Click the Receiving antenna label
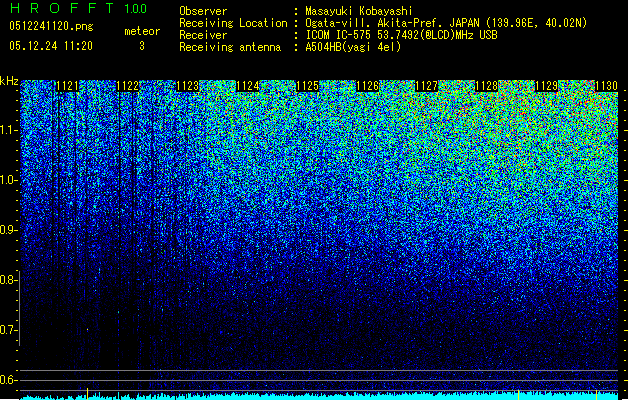 click(230, 47)
